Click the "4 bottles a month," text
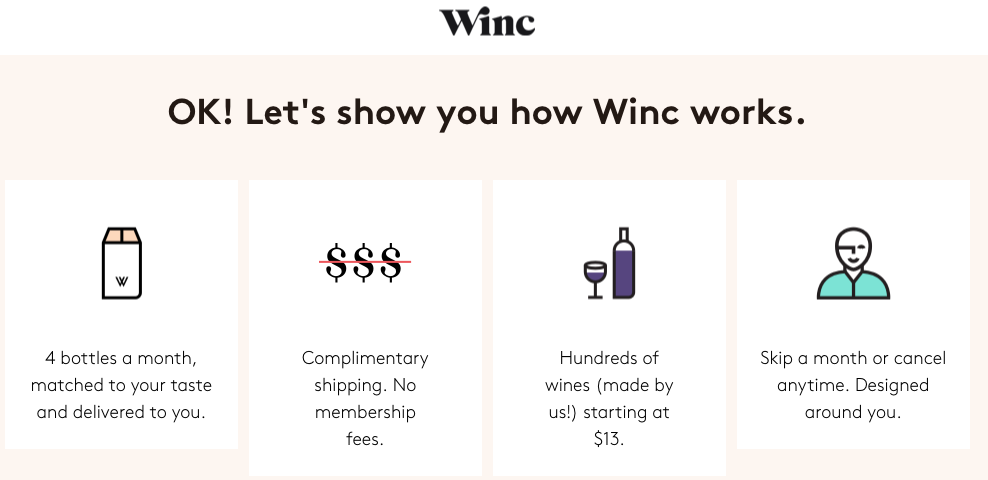 [121, 358]
